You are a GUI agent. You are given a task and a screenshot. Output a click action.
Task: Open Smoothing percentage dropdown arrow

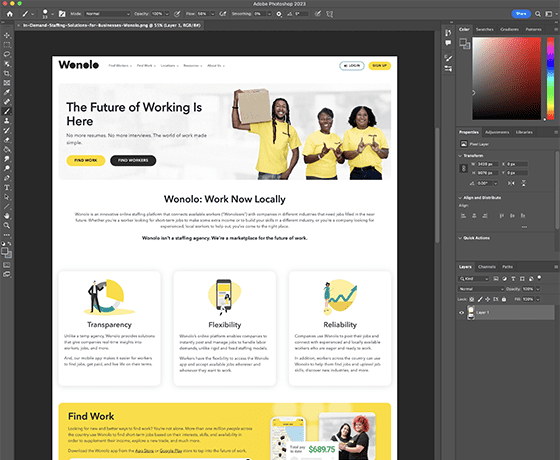click(x=269, y=14)
